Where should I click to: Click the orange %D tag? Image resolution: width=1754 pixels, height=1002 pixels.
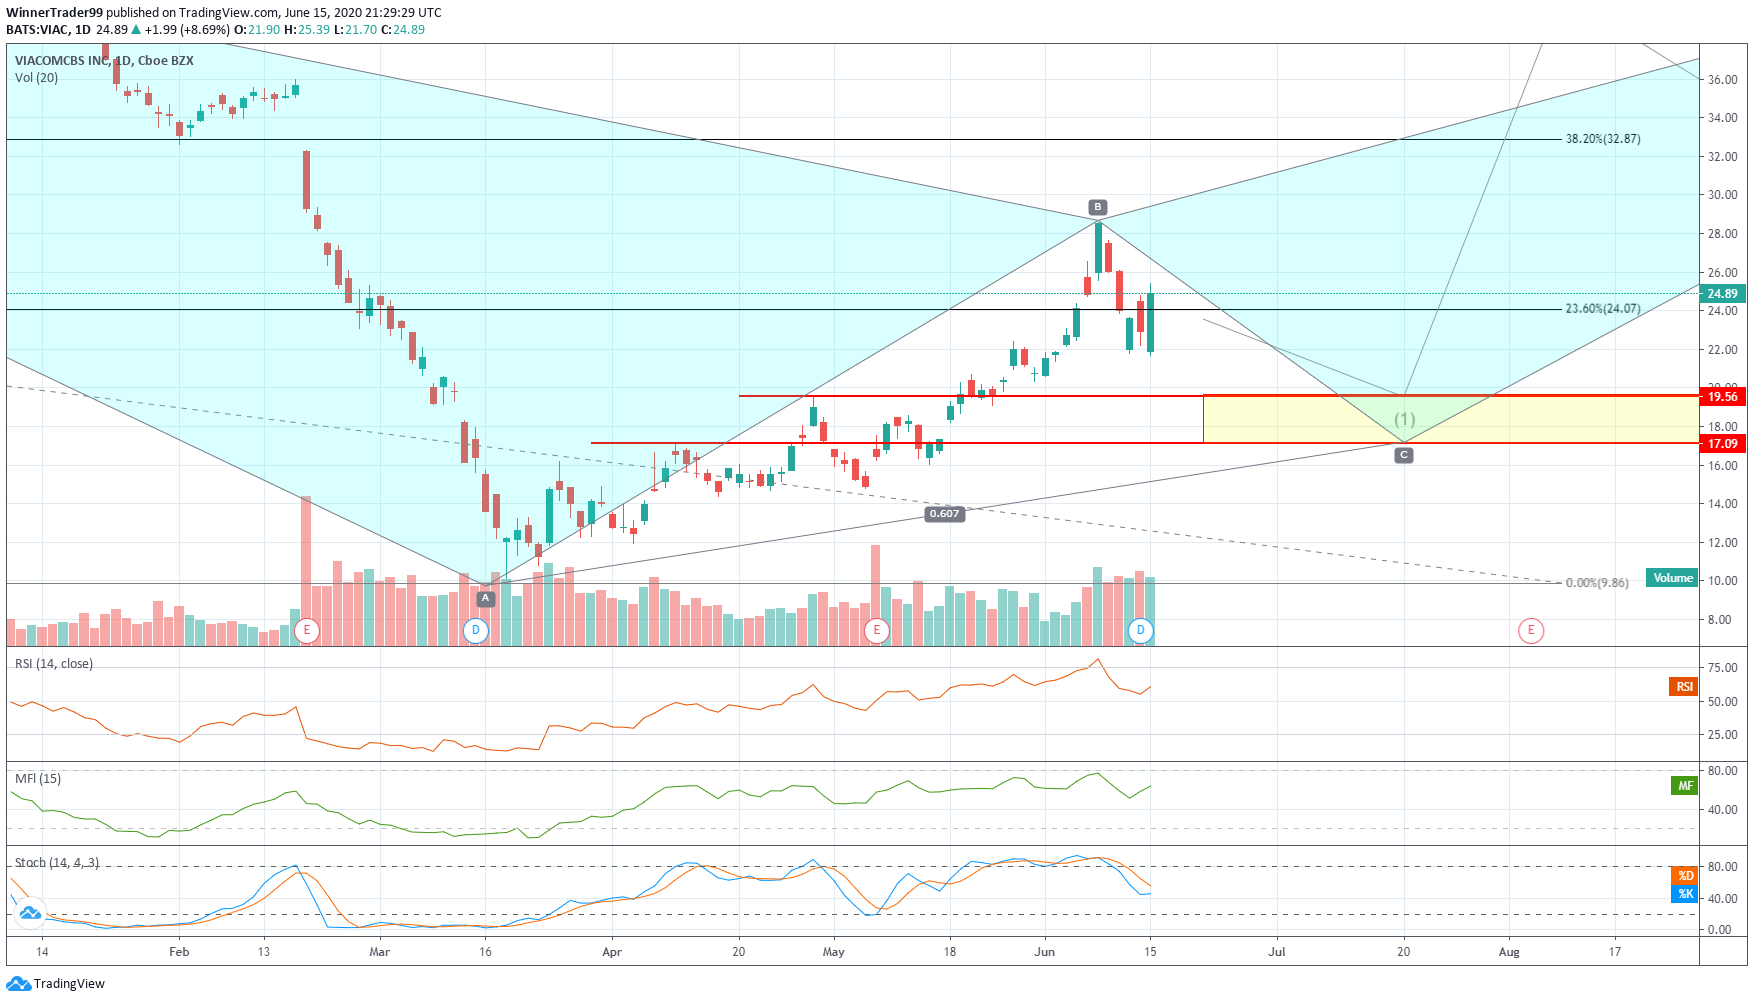[1685, 876]
